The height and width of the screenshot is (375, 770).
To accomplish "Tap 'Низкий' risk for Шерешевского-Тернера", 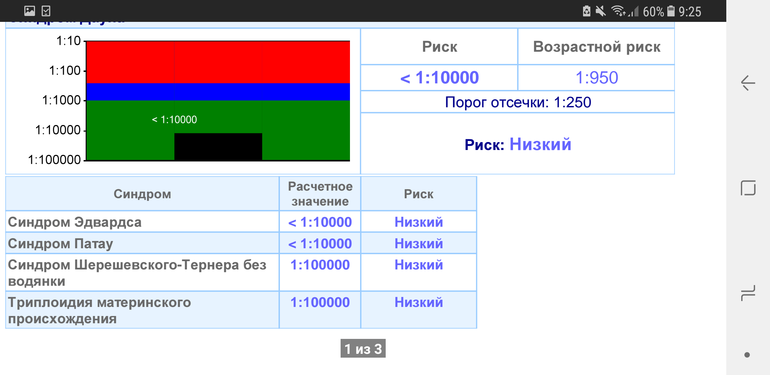I will [x=419, y=265].
